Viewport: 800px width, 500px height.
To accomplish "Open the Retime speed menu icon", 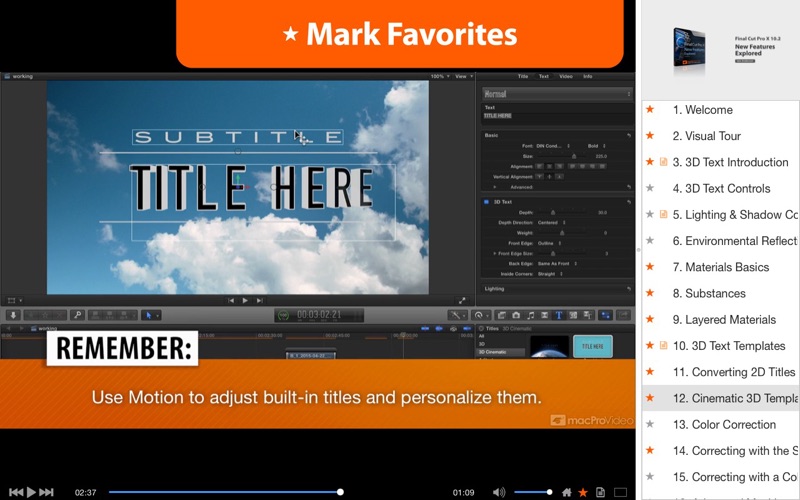I will [481, 315].
